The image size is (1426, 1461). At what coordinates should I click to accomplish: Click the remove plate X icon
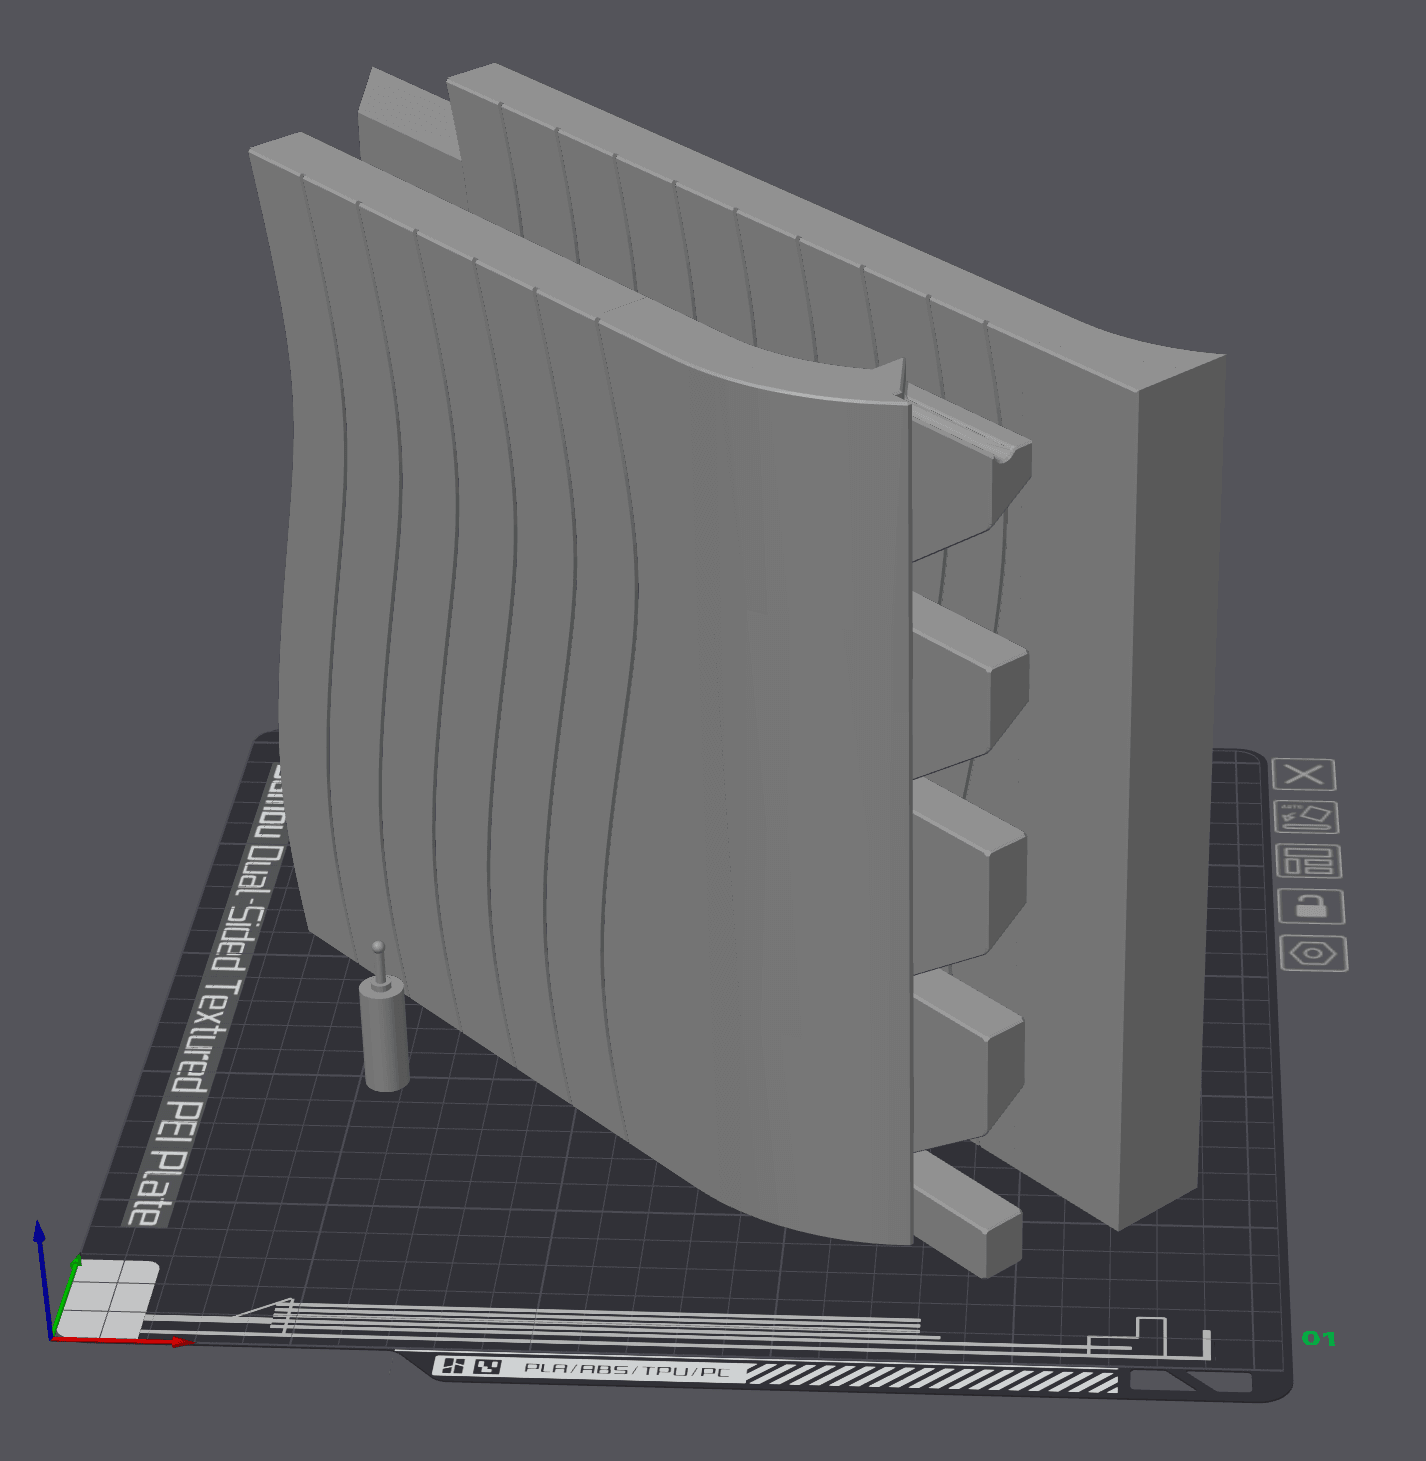click(x=1304, y=774)
